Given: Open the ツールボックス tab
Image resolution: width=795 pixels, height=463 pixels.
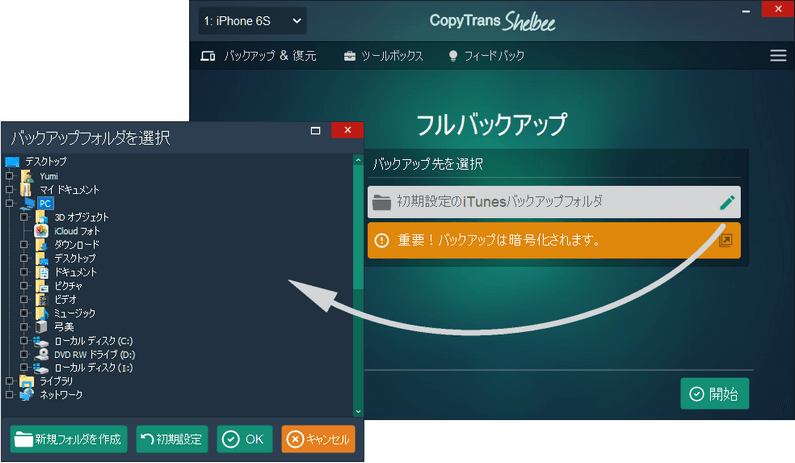Looking at the screenshot, I should pos(383,56).
